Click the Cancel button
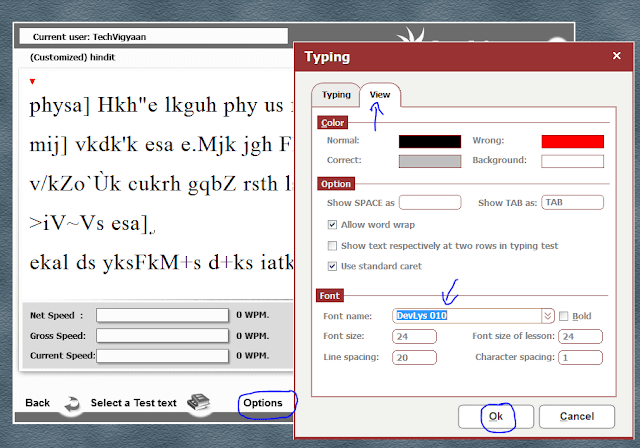The height and width of the screenshot is (448, 640). coord(577,417)
